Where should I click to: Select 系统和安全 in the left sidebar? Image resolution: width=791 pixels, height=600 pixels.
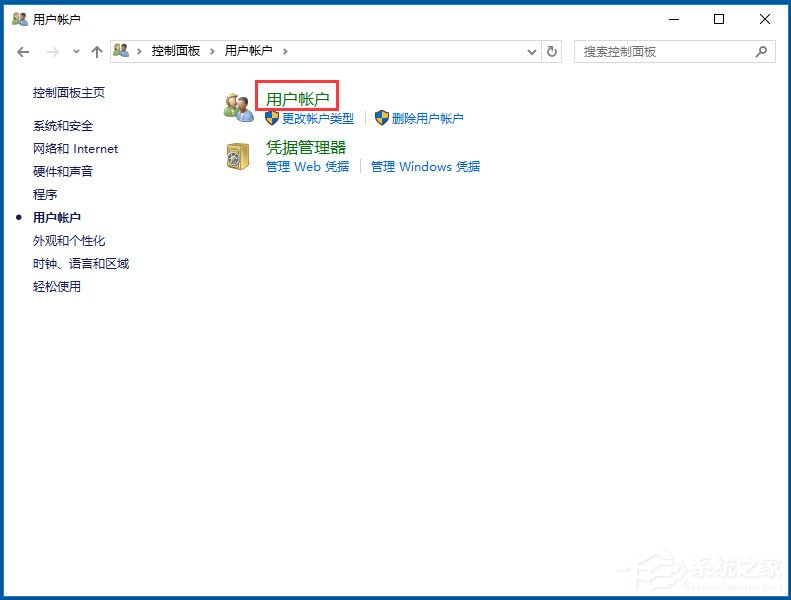click(63, 126)
